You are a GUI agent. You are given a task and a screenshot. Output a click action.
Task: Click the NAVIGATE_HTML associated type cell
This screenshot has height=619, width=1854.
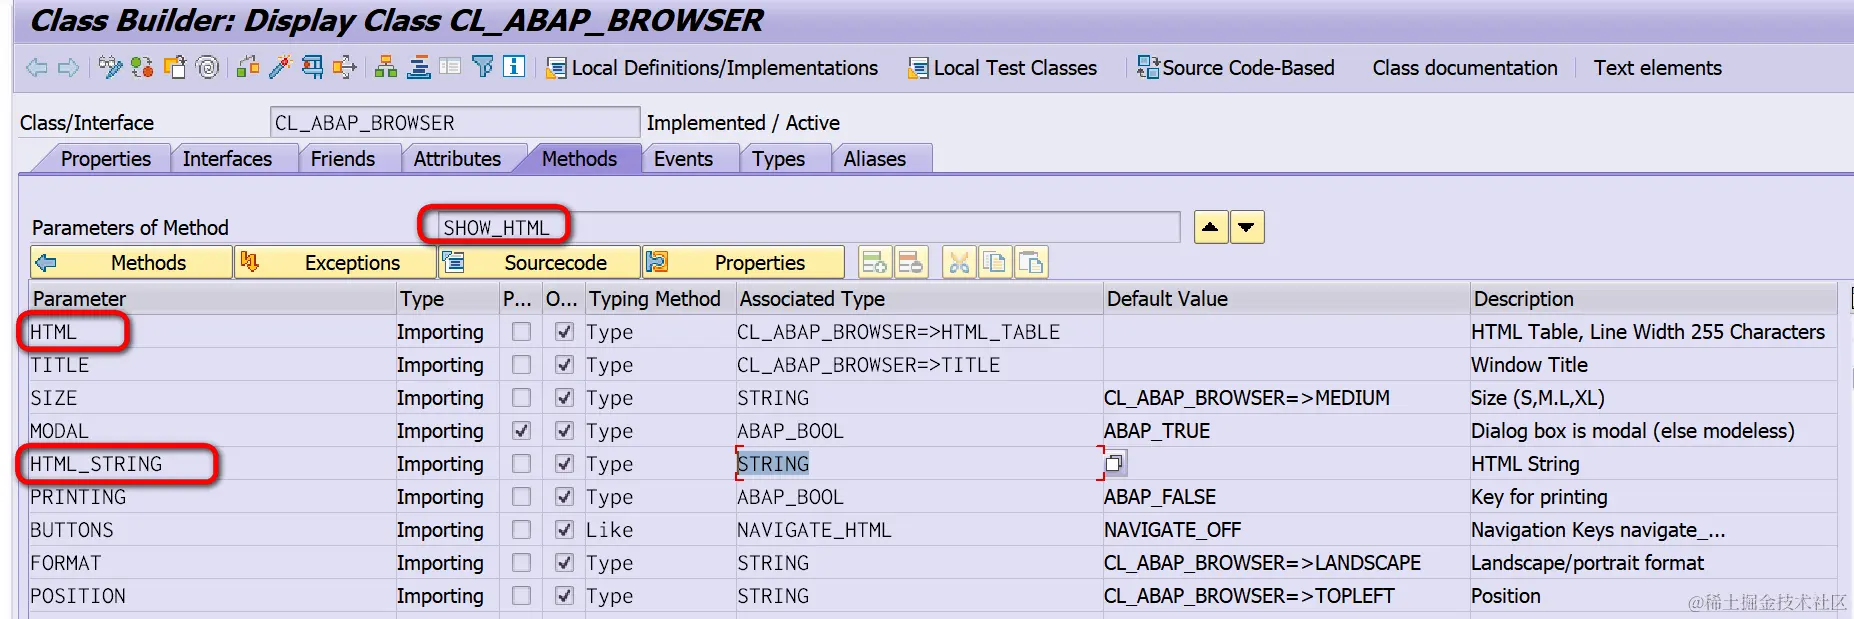918,529
